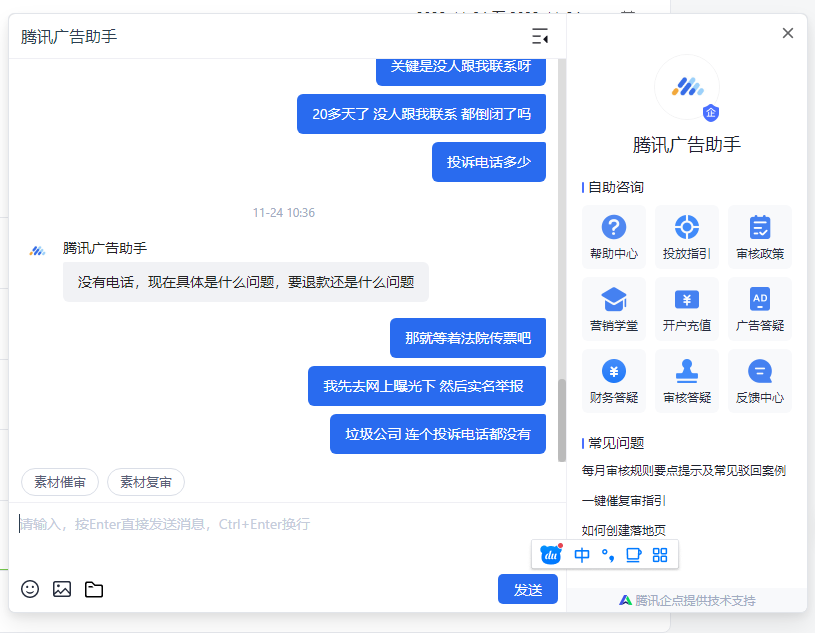Click the timestamp 11-24 10:36
The image size is (815, 633).
[x=284, y=213]
